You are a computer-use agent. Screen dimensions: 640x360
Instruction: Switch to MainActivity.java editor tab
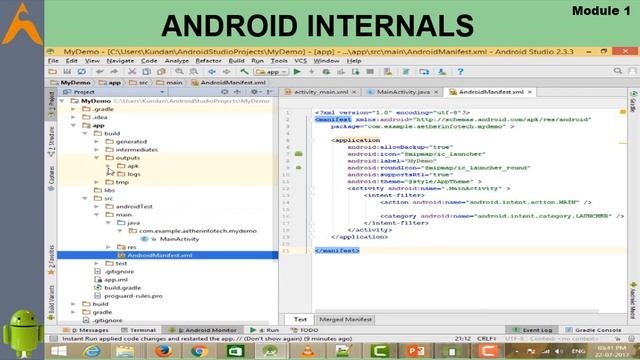tap(403, 92)
